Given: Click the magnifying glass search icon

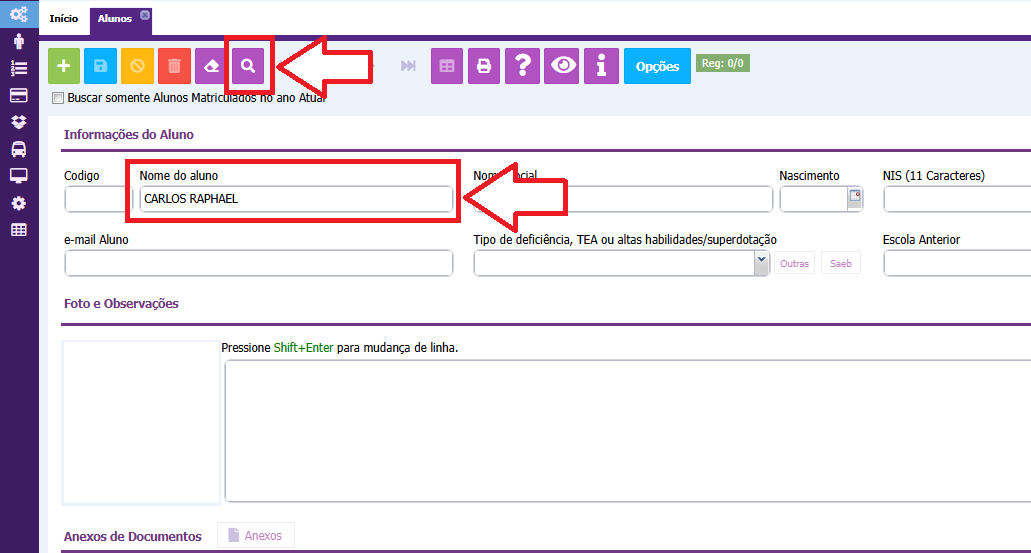Looking at the screenshot, I should tap(249, 66).
